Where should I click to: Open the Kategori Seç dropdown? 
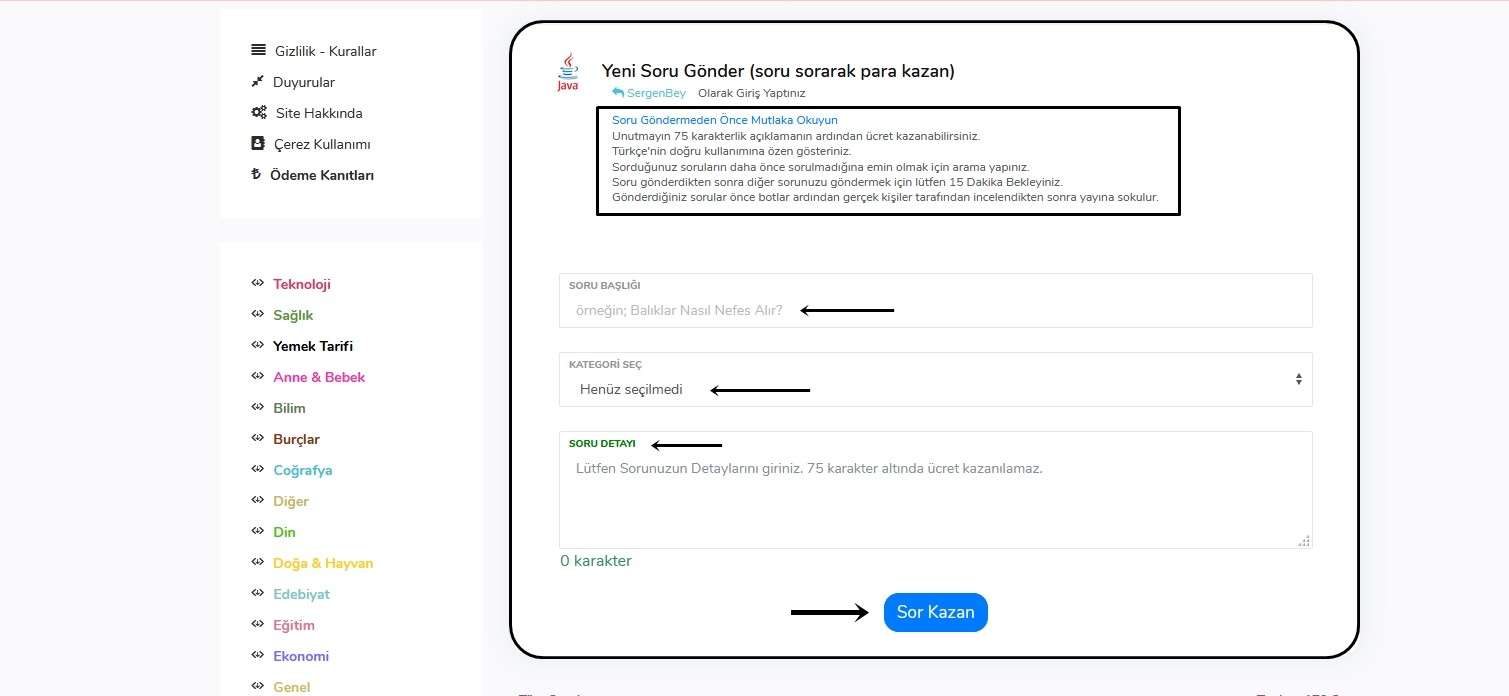pyautogui.click(x=935, y=389)
